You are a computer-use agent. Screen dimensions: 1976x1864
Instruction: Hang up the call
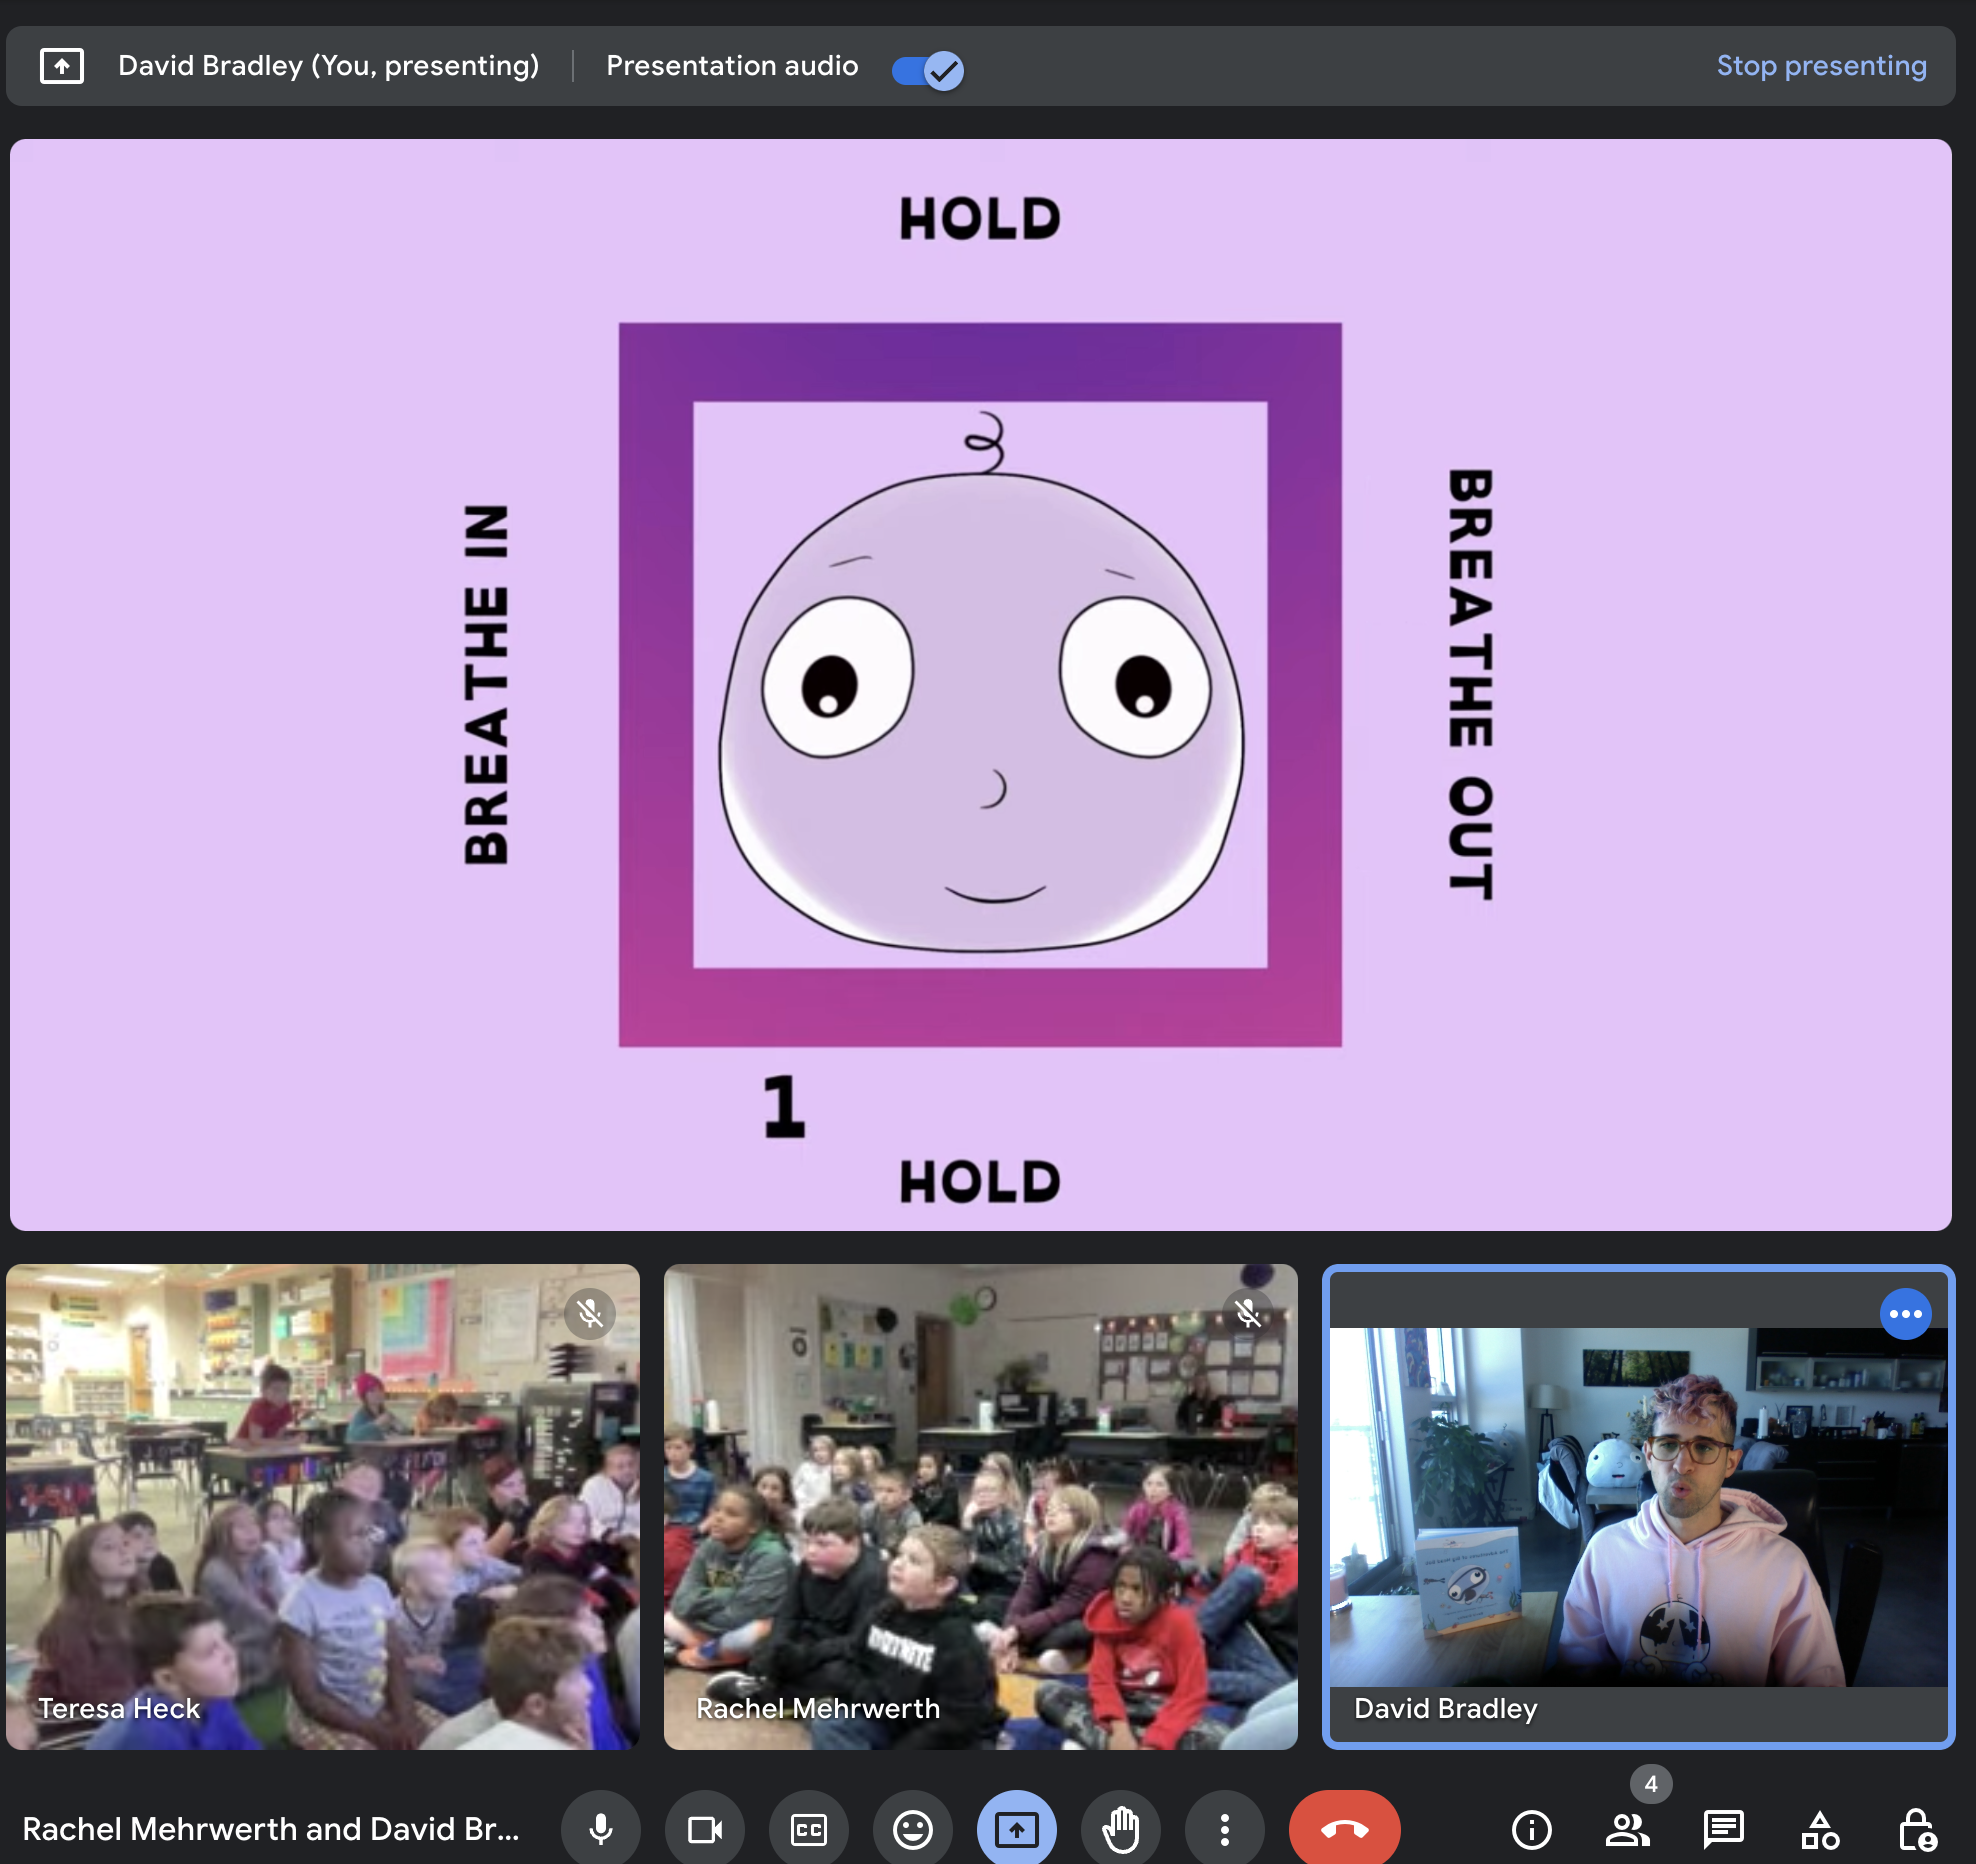(1344, 1830)
